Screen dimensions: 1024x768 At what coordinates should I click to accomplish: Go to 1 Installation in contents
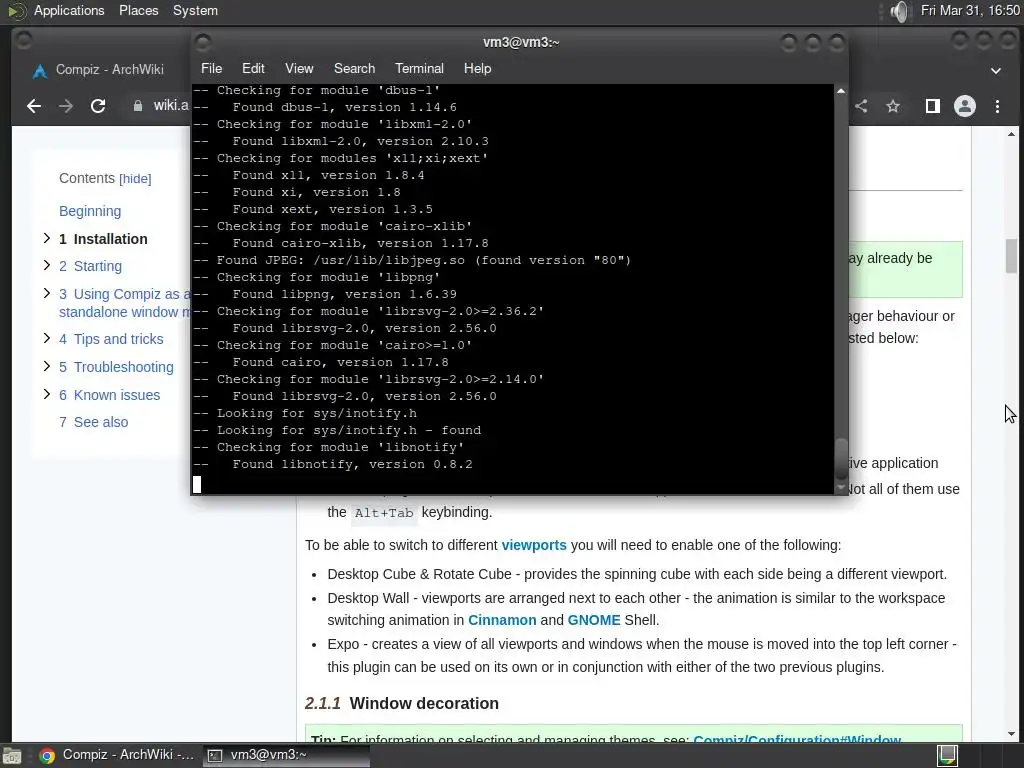(x=103, y=239)
